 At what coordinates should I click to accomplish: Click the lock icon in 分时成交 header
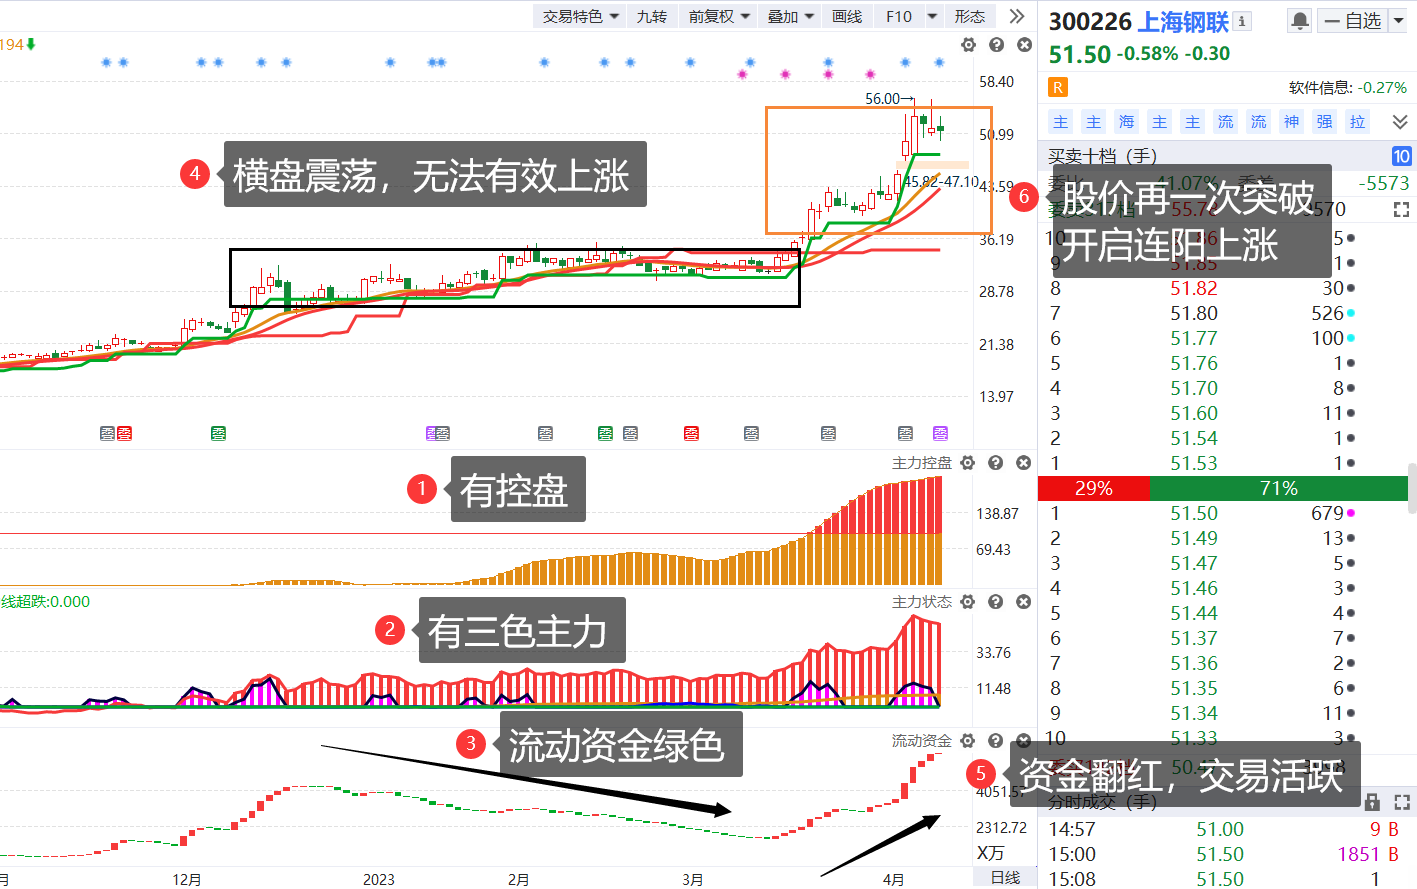point(1372,802)
